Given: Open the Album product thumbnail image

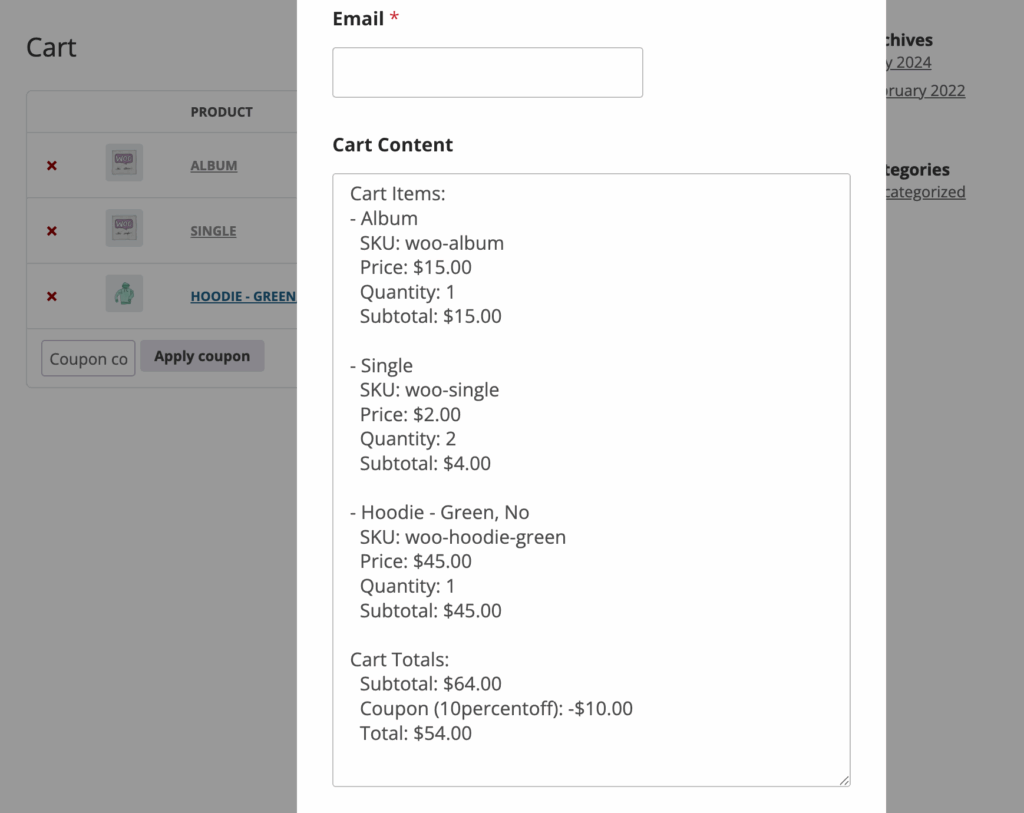Looking at the screenshot, I should point(124,163).
